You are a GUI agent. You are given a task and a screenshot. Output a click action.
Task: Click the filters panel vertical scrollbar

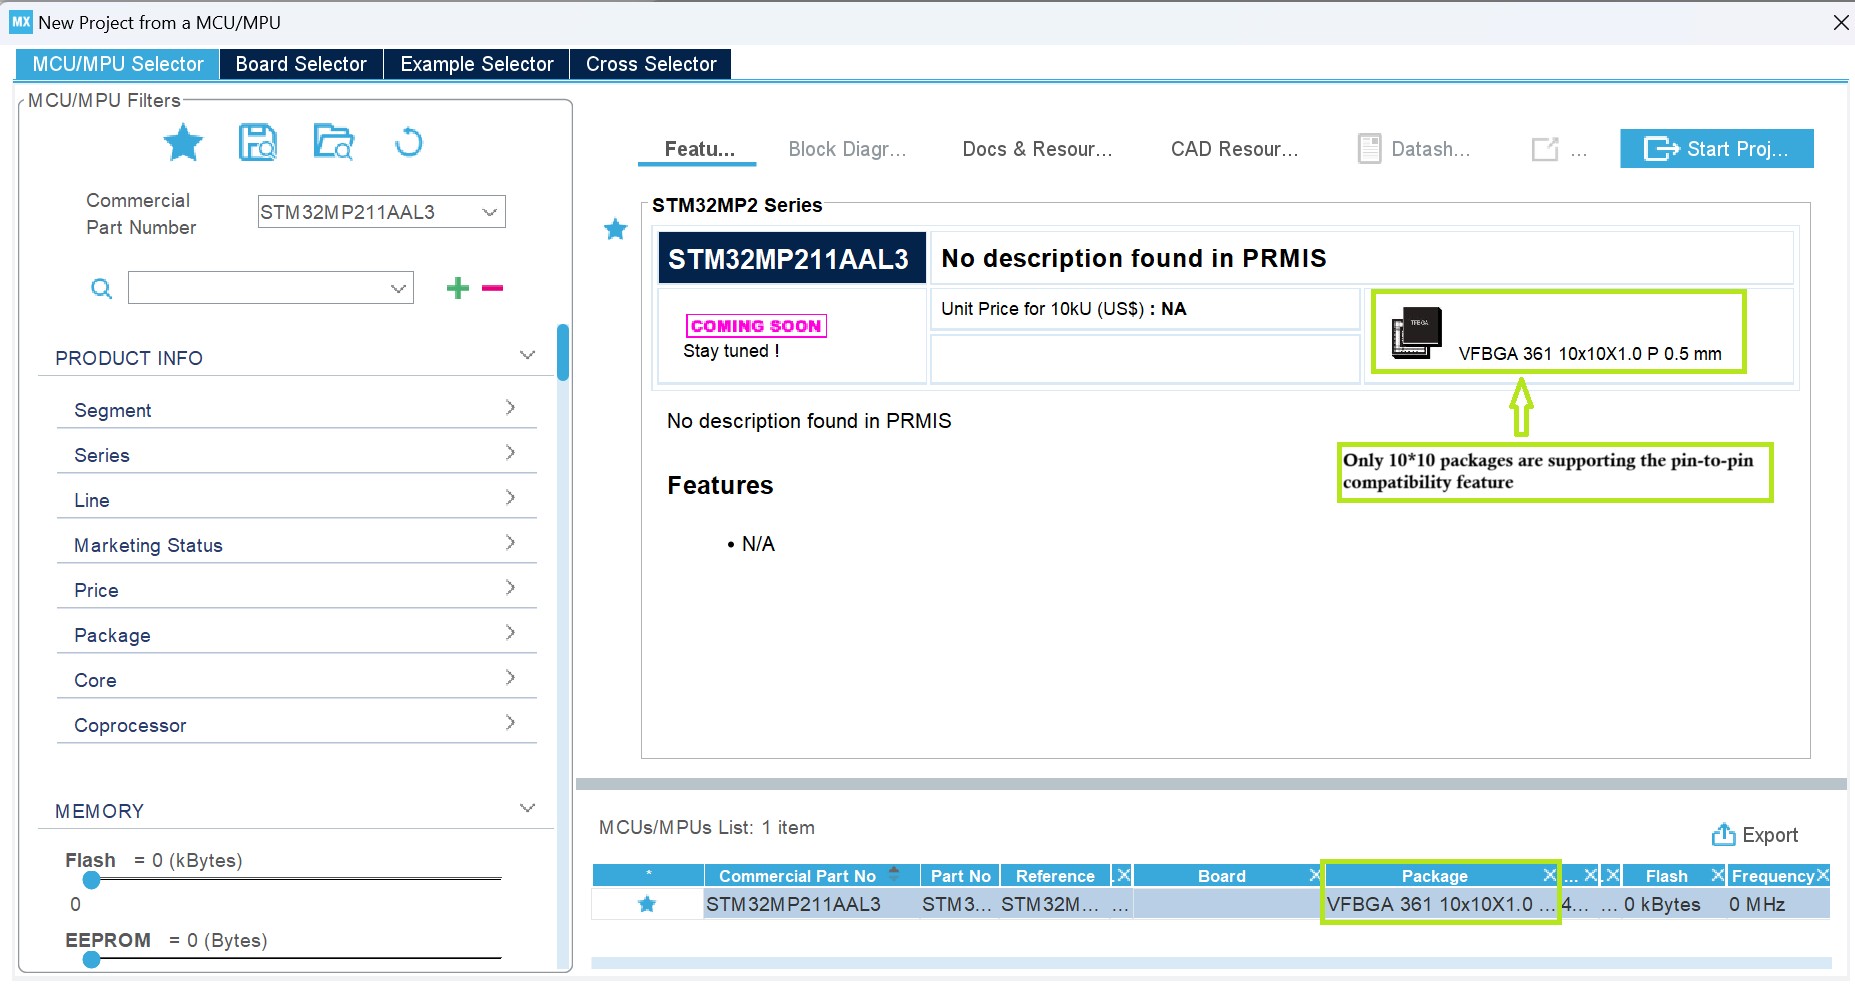pos(563,352)
